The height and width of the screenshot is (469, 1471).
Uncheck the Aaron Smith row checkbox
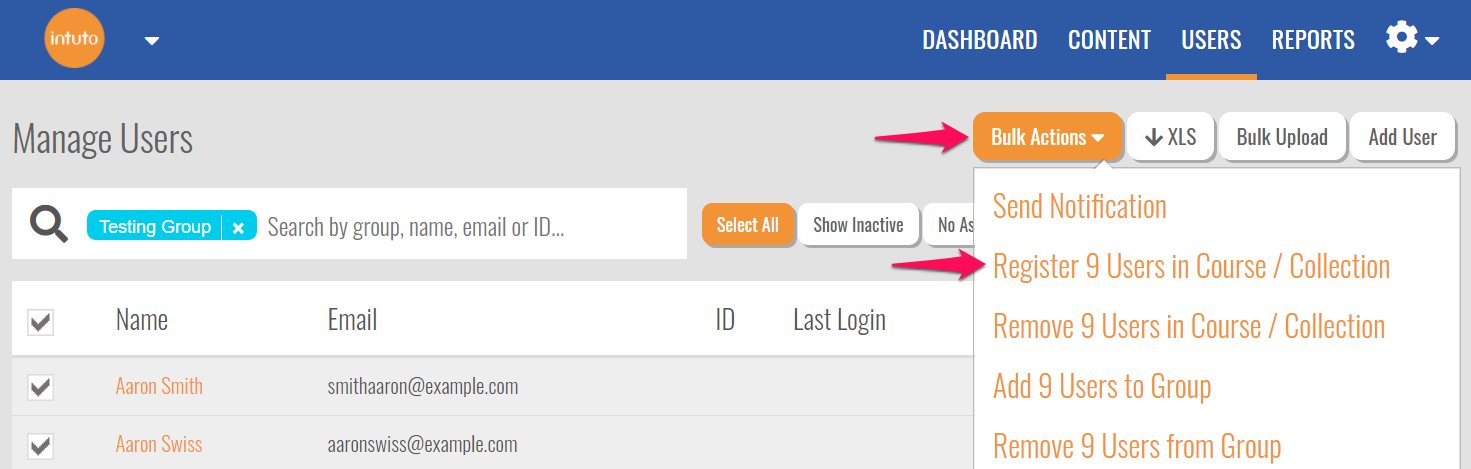pyautogui.click(x=40, y=387)
